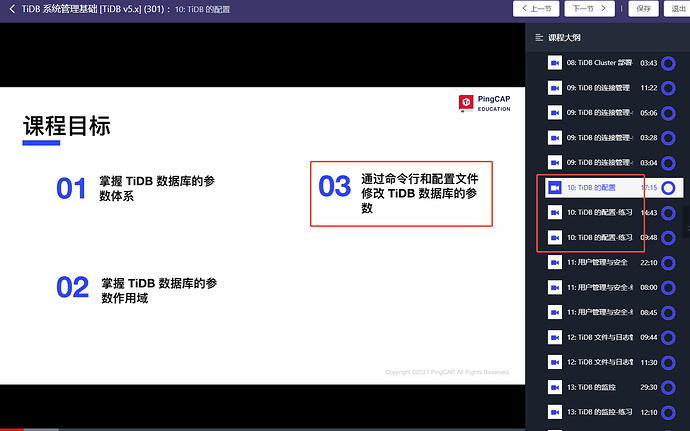Toggle completion circle of the 17:15 lesson

click(x=668, y=188)
